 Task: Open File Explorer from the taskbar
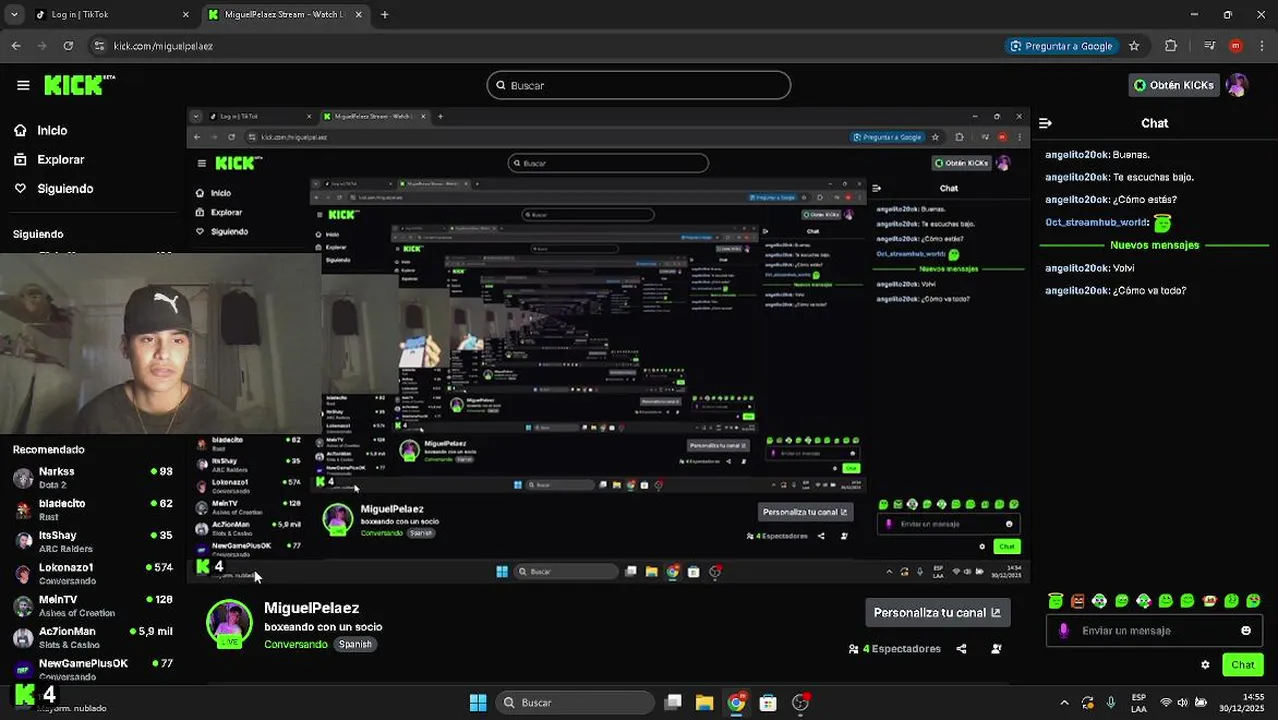tap(704, 702)
